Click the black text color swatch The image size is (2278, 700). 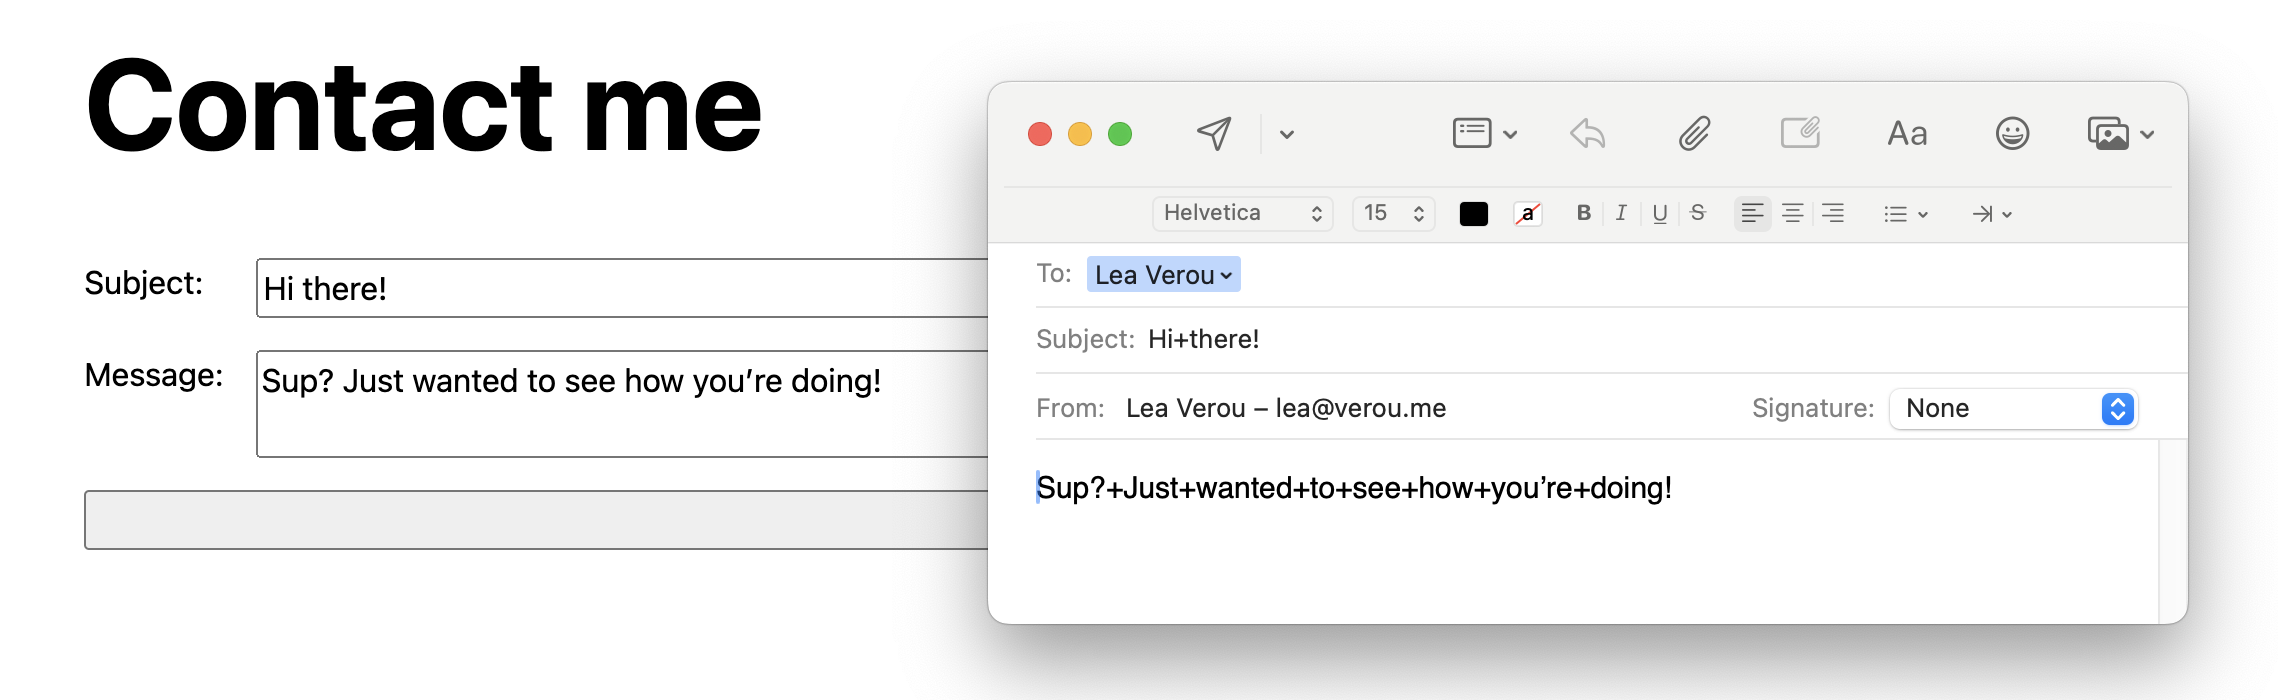pos(1473,214)
